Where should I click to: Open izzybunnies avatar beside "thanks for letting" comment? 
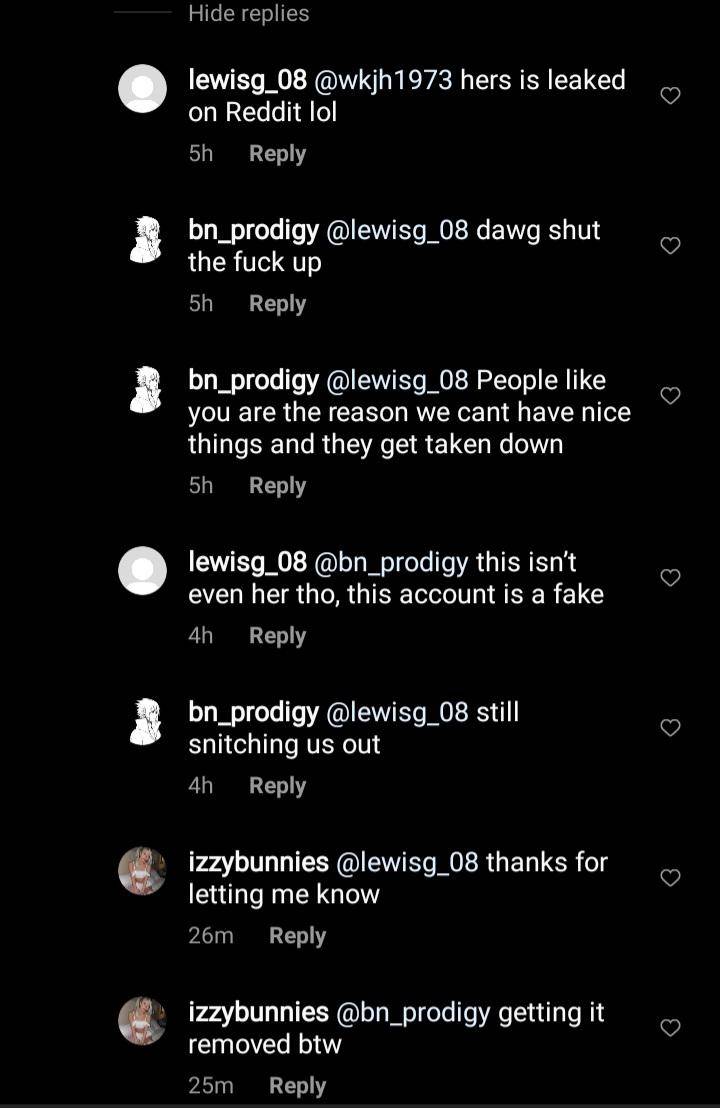(x=142, y=871)
